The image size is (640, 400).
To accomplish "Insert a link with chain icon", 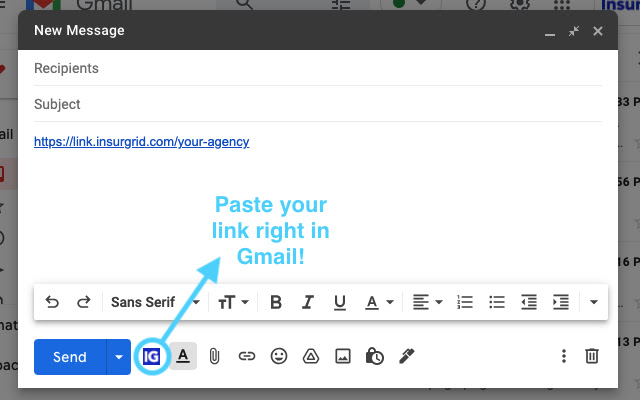I will point(247,356).
